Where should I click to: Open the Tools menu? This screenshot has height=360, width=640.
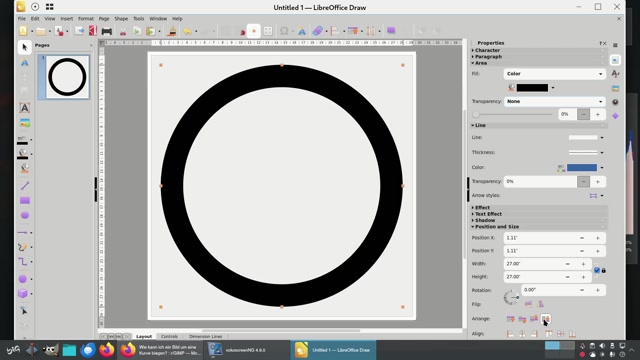(x=138, y=19)
